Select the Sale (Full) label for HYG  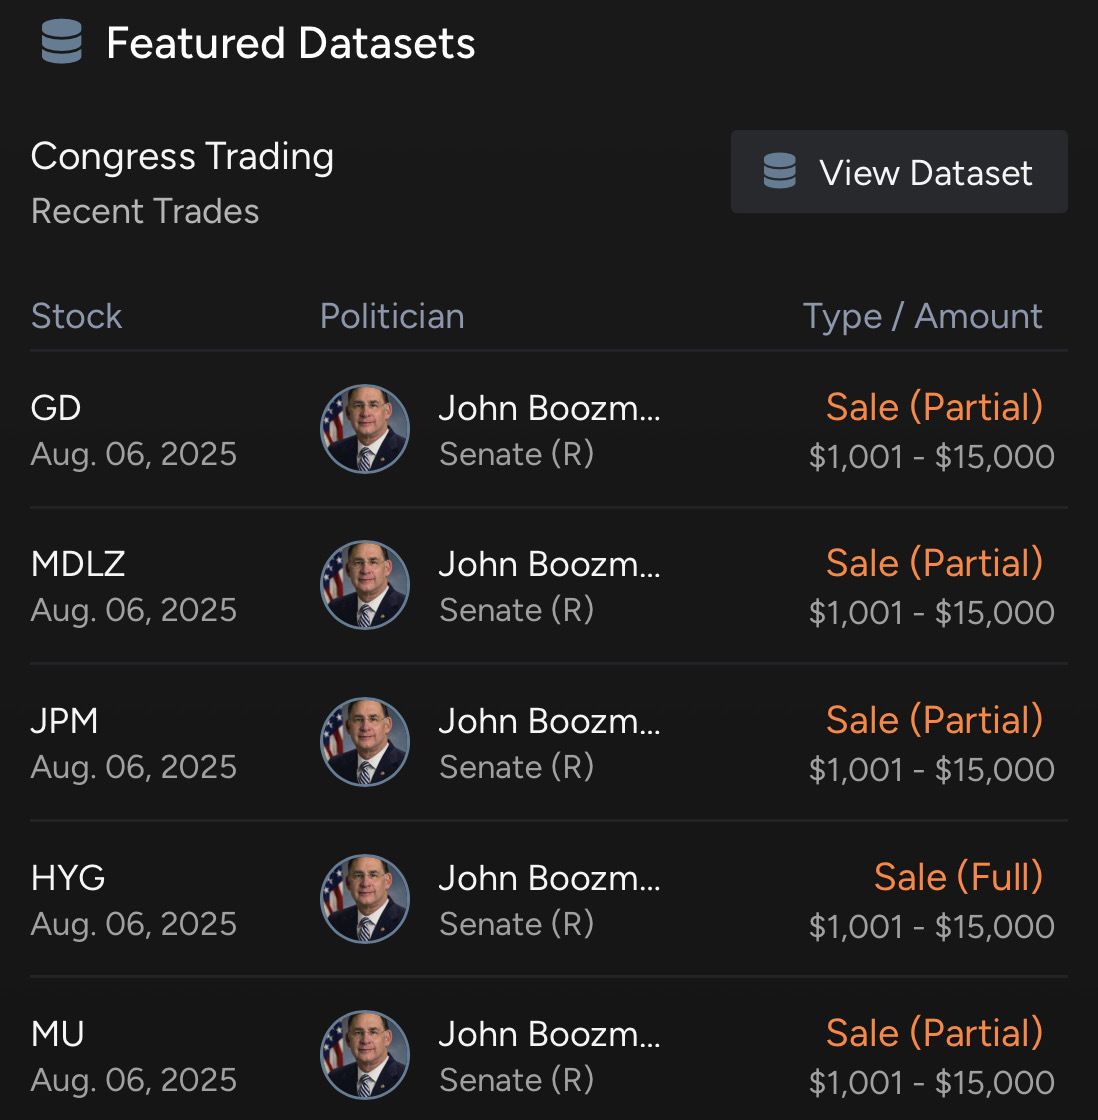click(958, 877)
